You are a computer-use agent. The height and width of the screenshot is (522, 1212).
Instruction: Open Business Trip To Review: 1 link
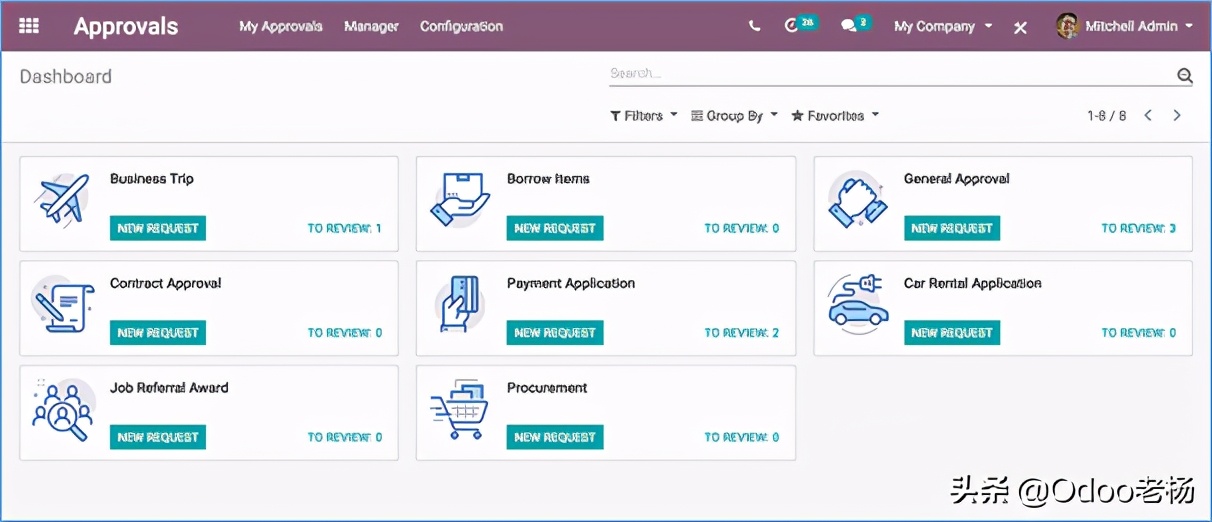coord(344,229)
